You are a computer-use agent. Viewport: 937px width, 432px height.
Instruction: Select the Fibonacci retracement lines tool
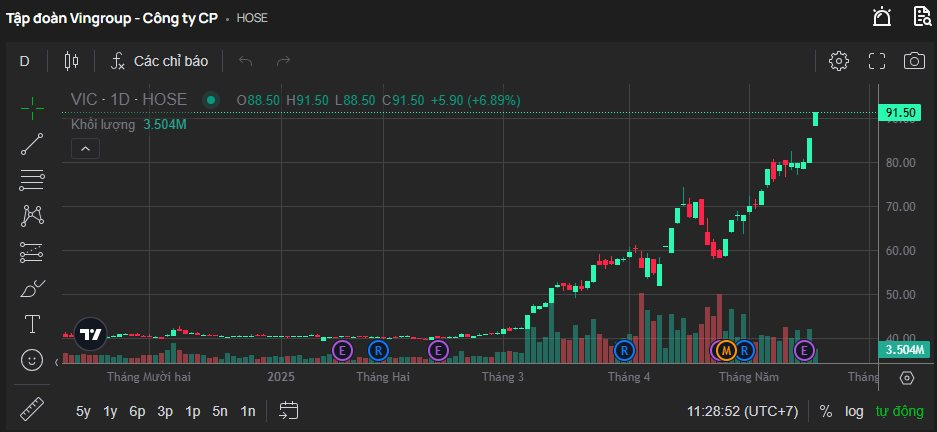tap(32, 180)
